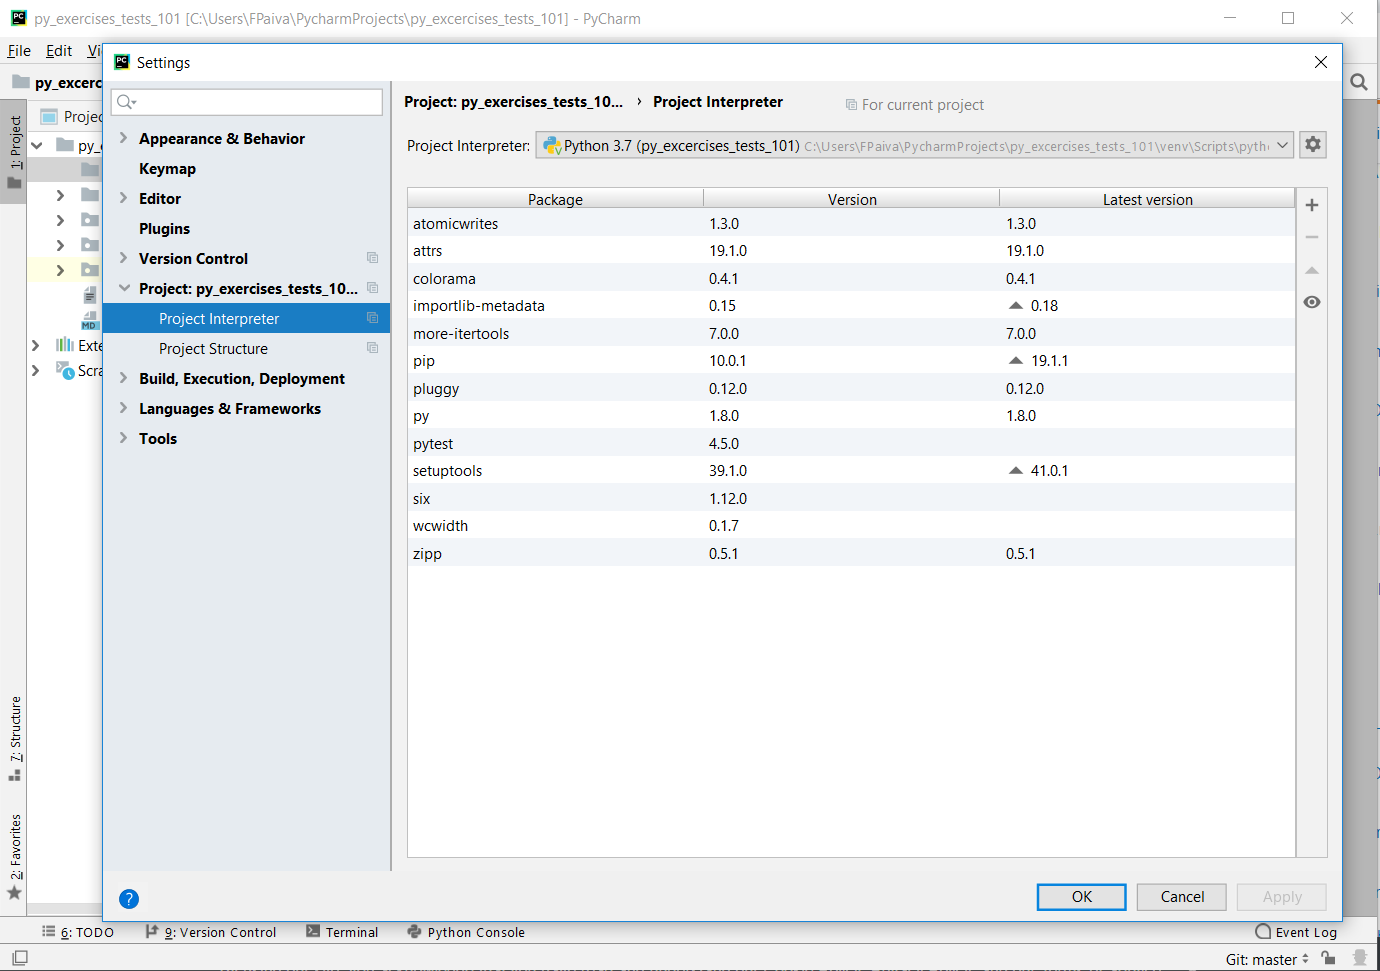The height and width of the screenshot is (971, 1380).
Task: Select Project Structure in settings tree
Action: (246, 348)
